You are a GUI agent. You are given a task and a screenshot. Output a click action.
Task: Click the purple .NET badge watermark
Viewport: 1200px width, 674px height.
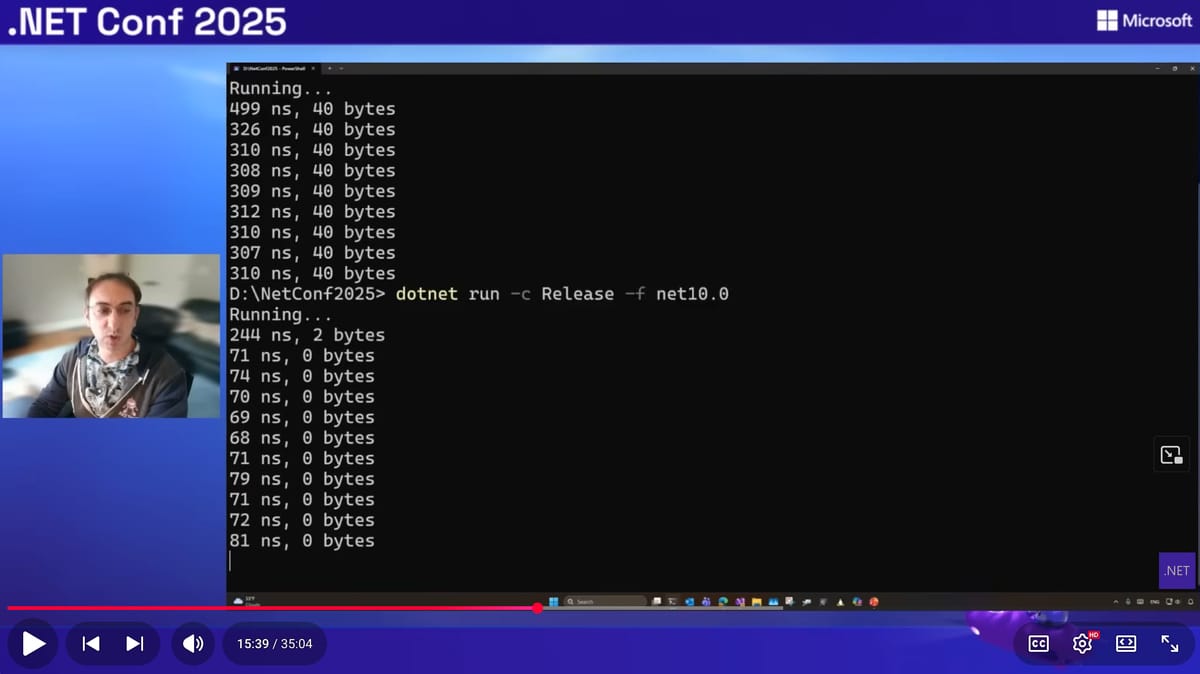click(x=1177, y=571)
